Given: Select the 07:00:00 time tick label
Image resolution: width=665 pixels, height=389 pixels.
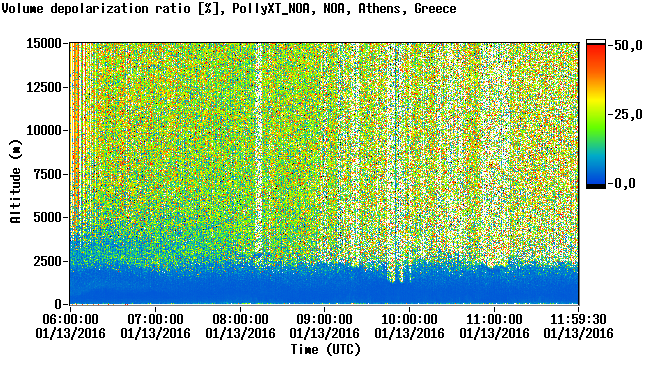Looking at the screenshot, I should (x=155, y=319).
